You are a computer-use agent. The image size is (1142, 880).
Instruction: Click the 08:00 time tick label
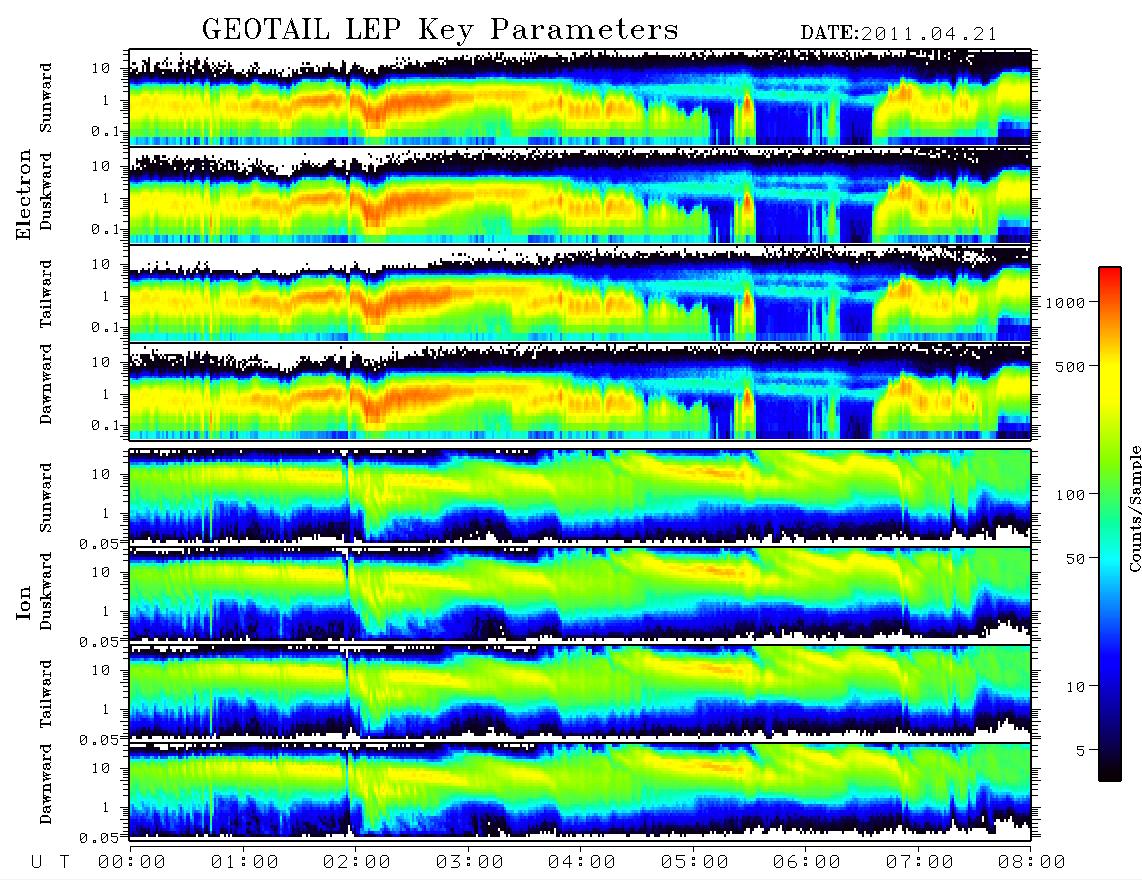click(x=1032, y=862)
